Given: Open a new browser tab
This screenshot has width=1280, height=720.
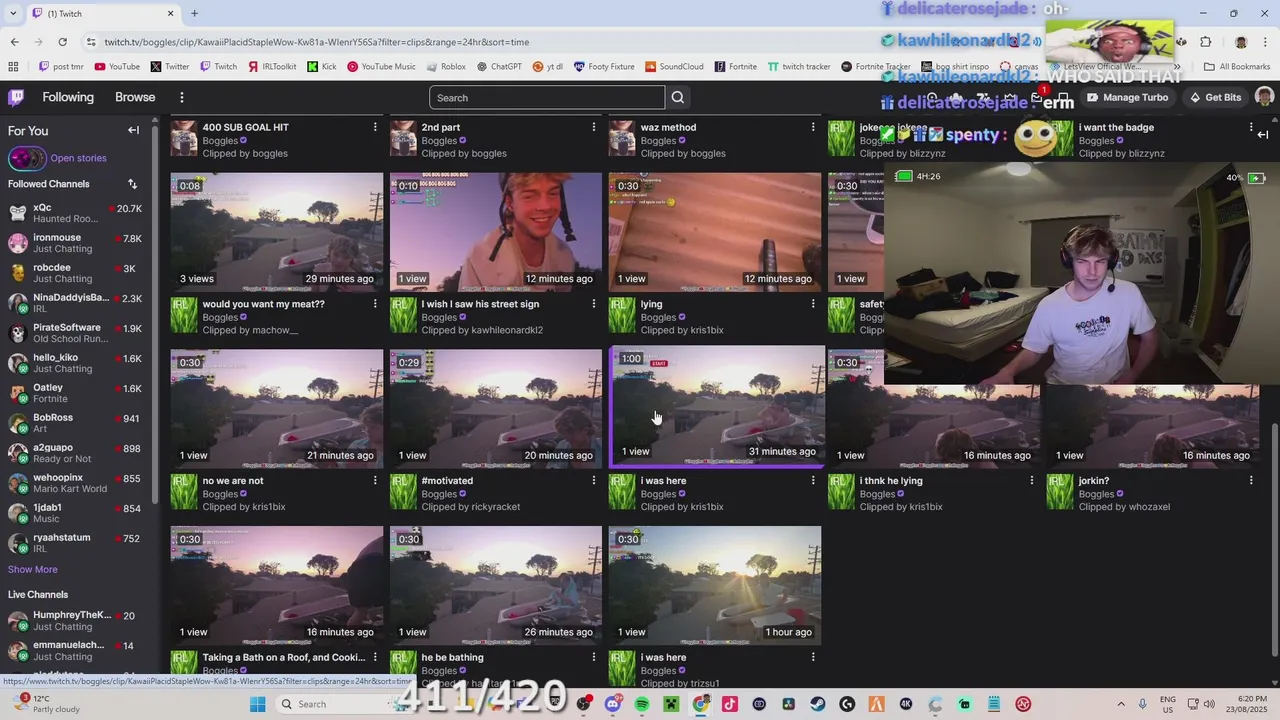Looking at the screenshot, I should [x=194, y=13].
